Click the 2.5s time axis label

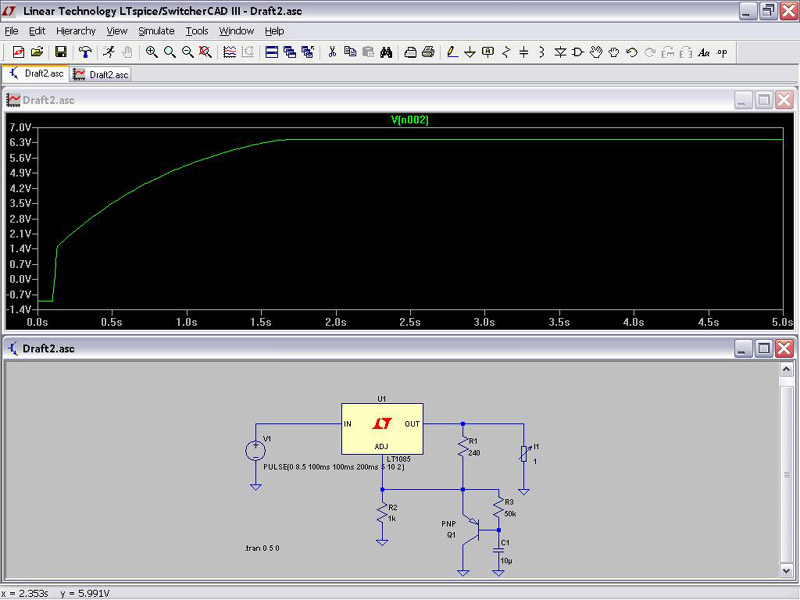point(410,322)
